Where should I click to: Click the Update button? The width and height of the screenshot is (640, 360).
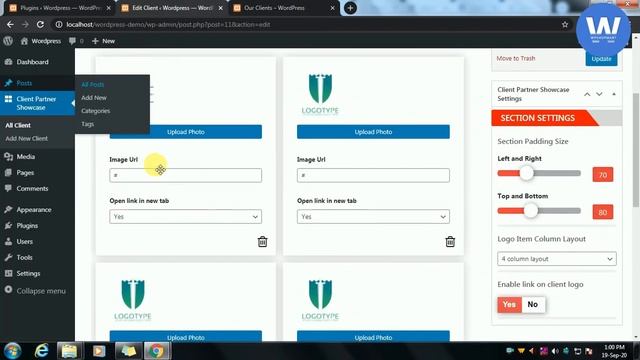pos(601,59)
